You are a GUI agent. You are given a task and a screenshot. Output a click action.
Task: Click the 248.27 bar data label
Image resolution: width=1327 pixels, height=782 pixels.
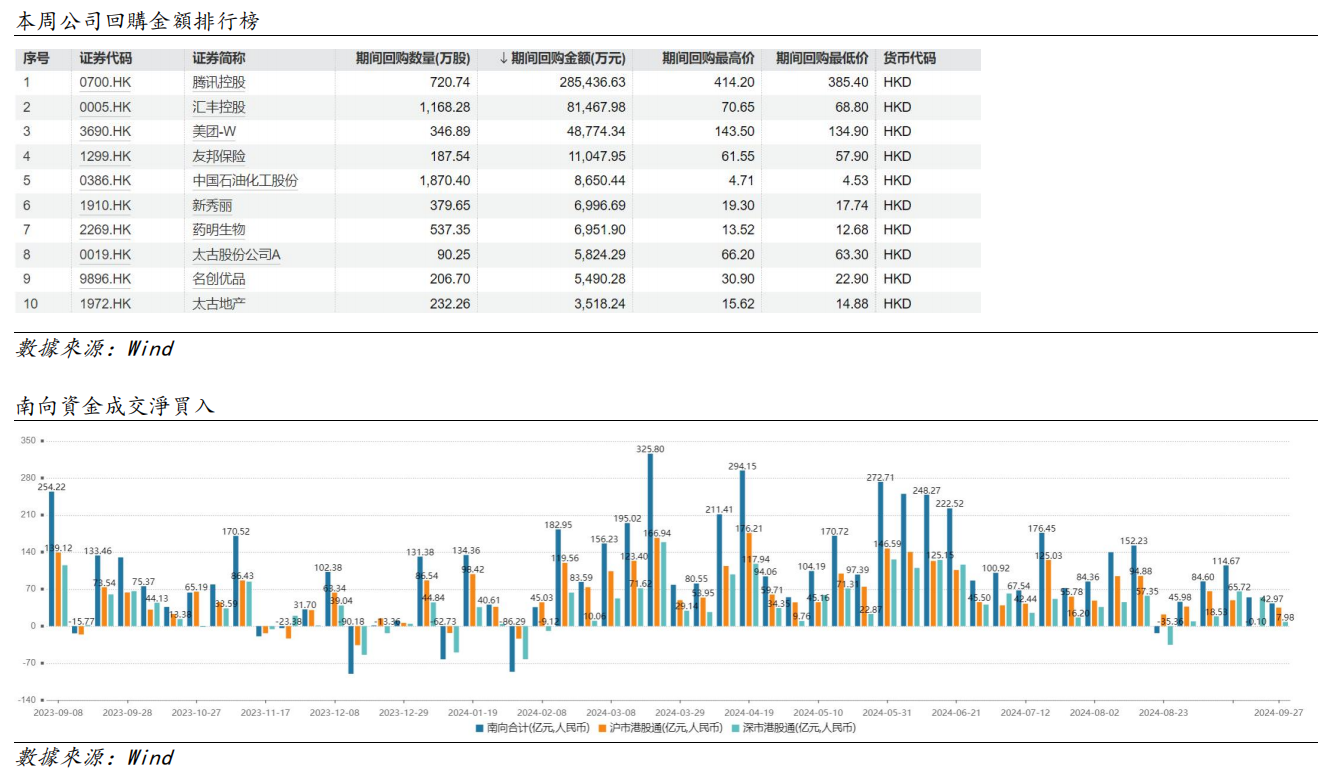point(927,490)
